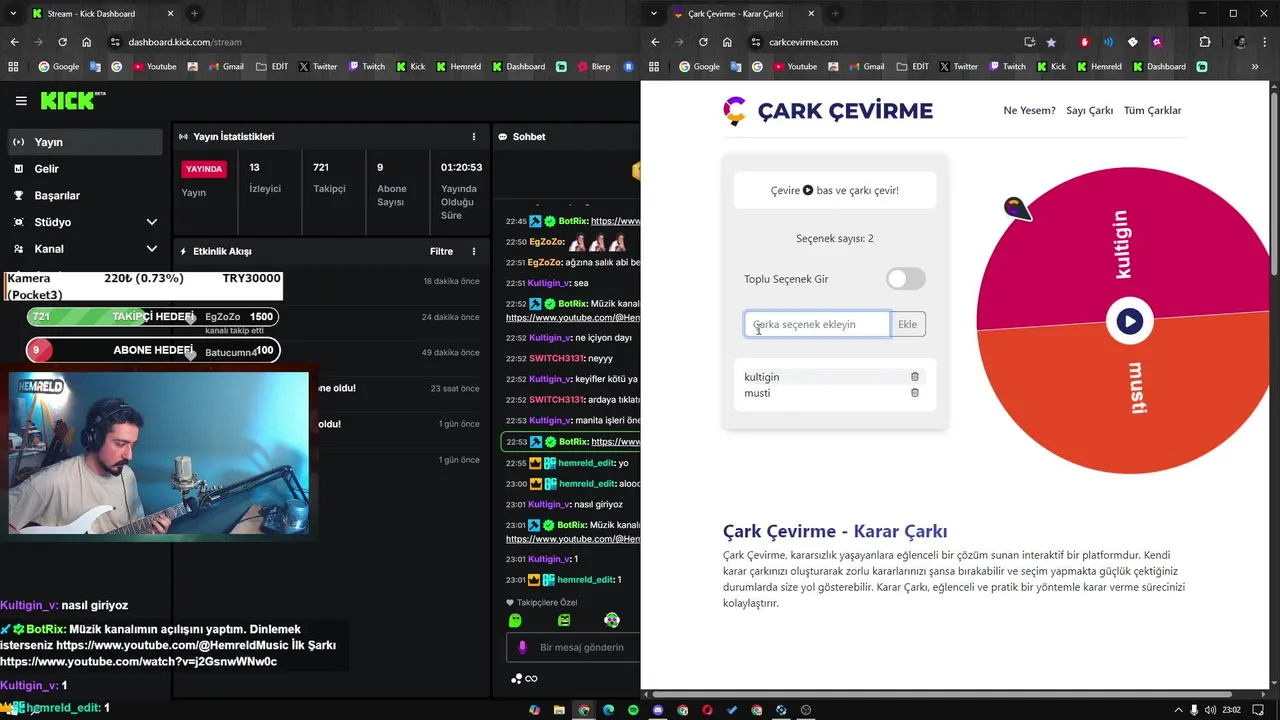Open Discord from the taskbar
This screenshot has height=720, width=1280.
pos(658,710)
